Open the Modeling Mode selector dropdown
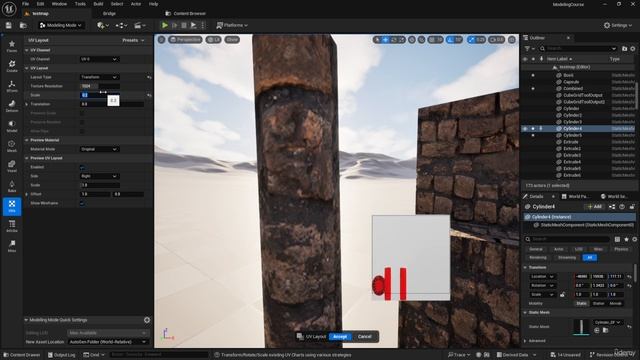This screenshot has height=360, width=640. click(x=61, y=25)
